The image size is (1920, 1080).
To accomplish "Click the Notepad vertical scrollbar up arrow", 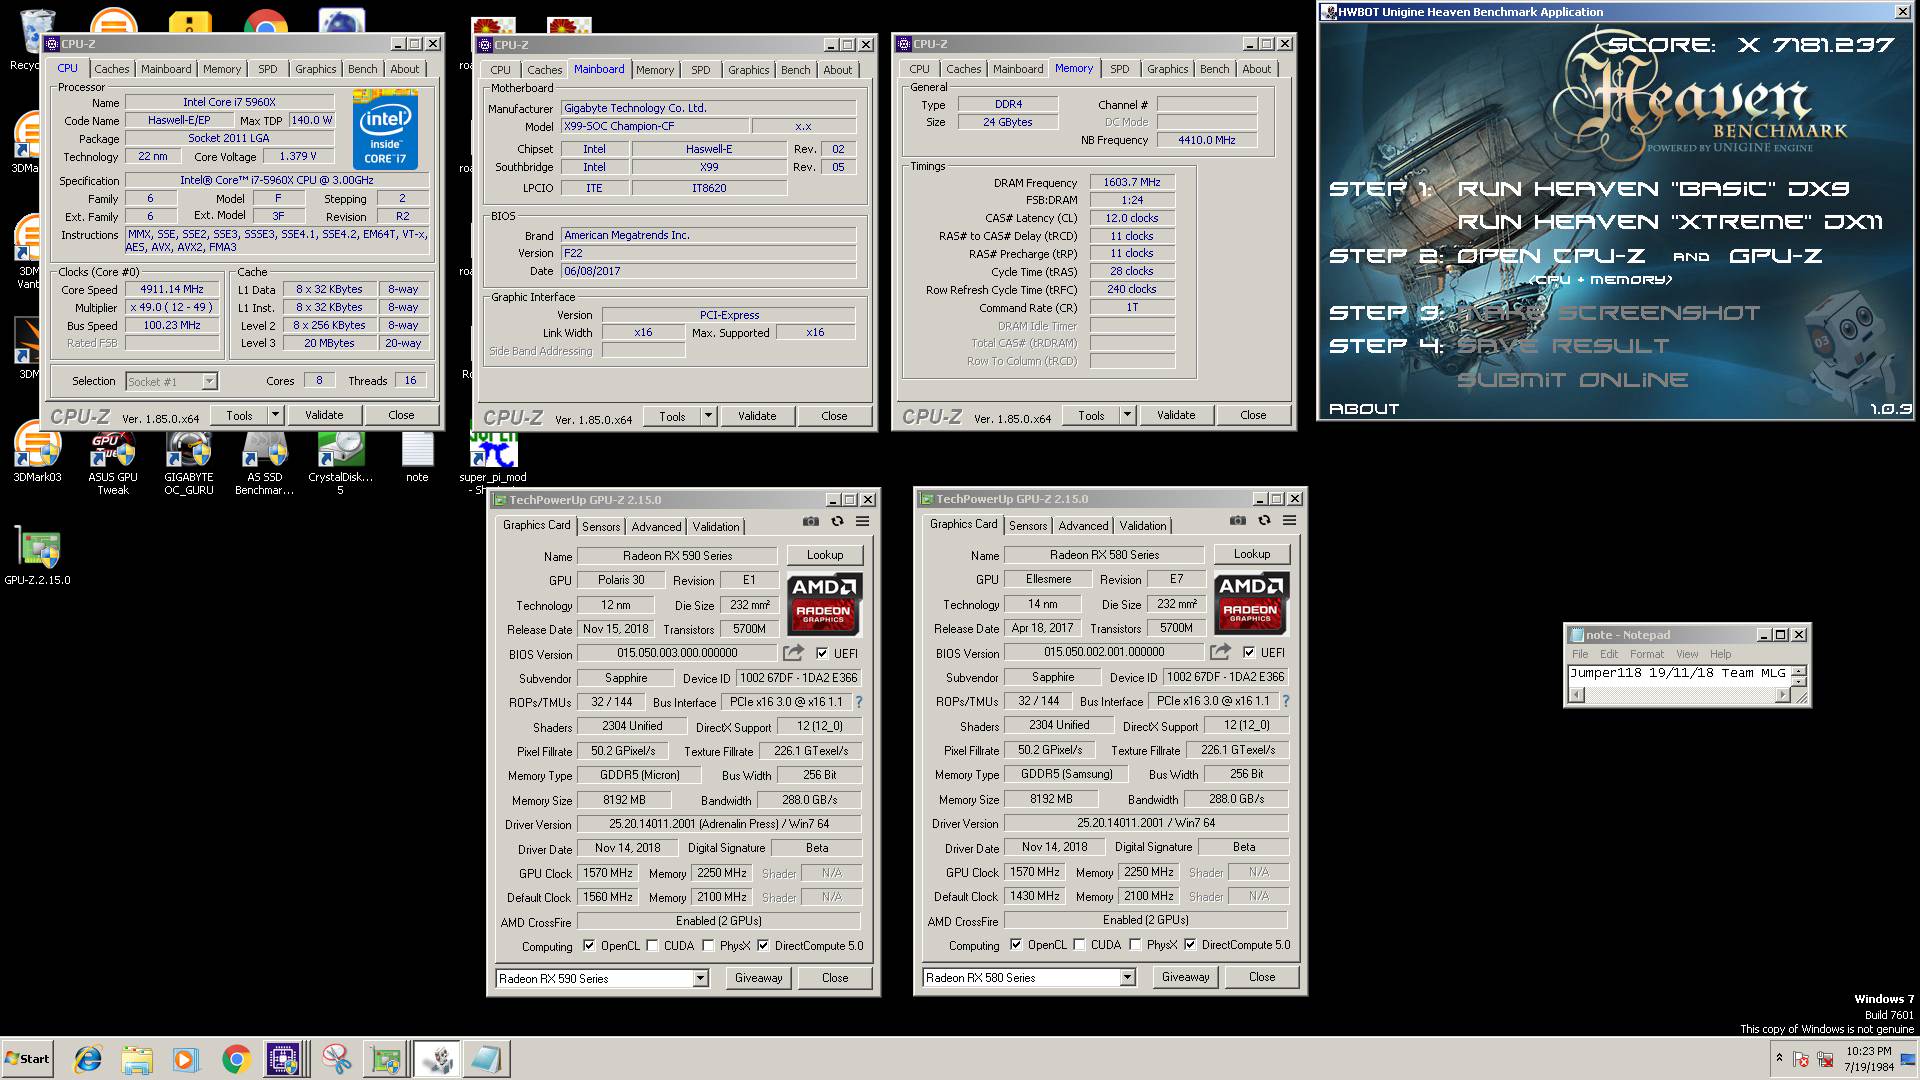I will tap(1799, 670).
